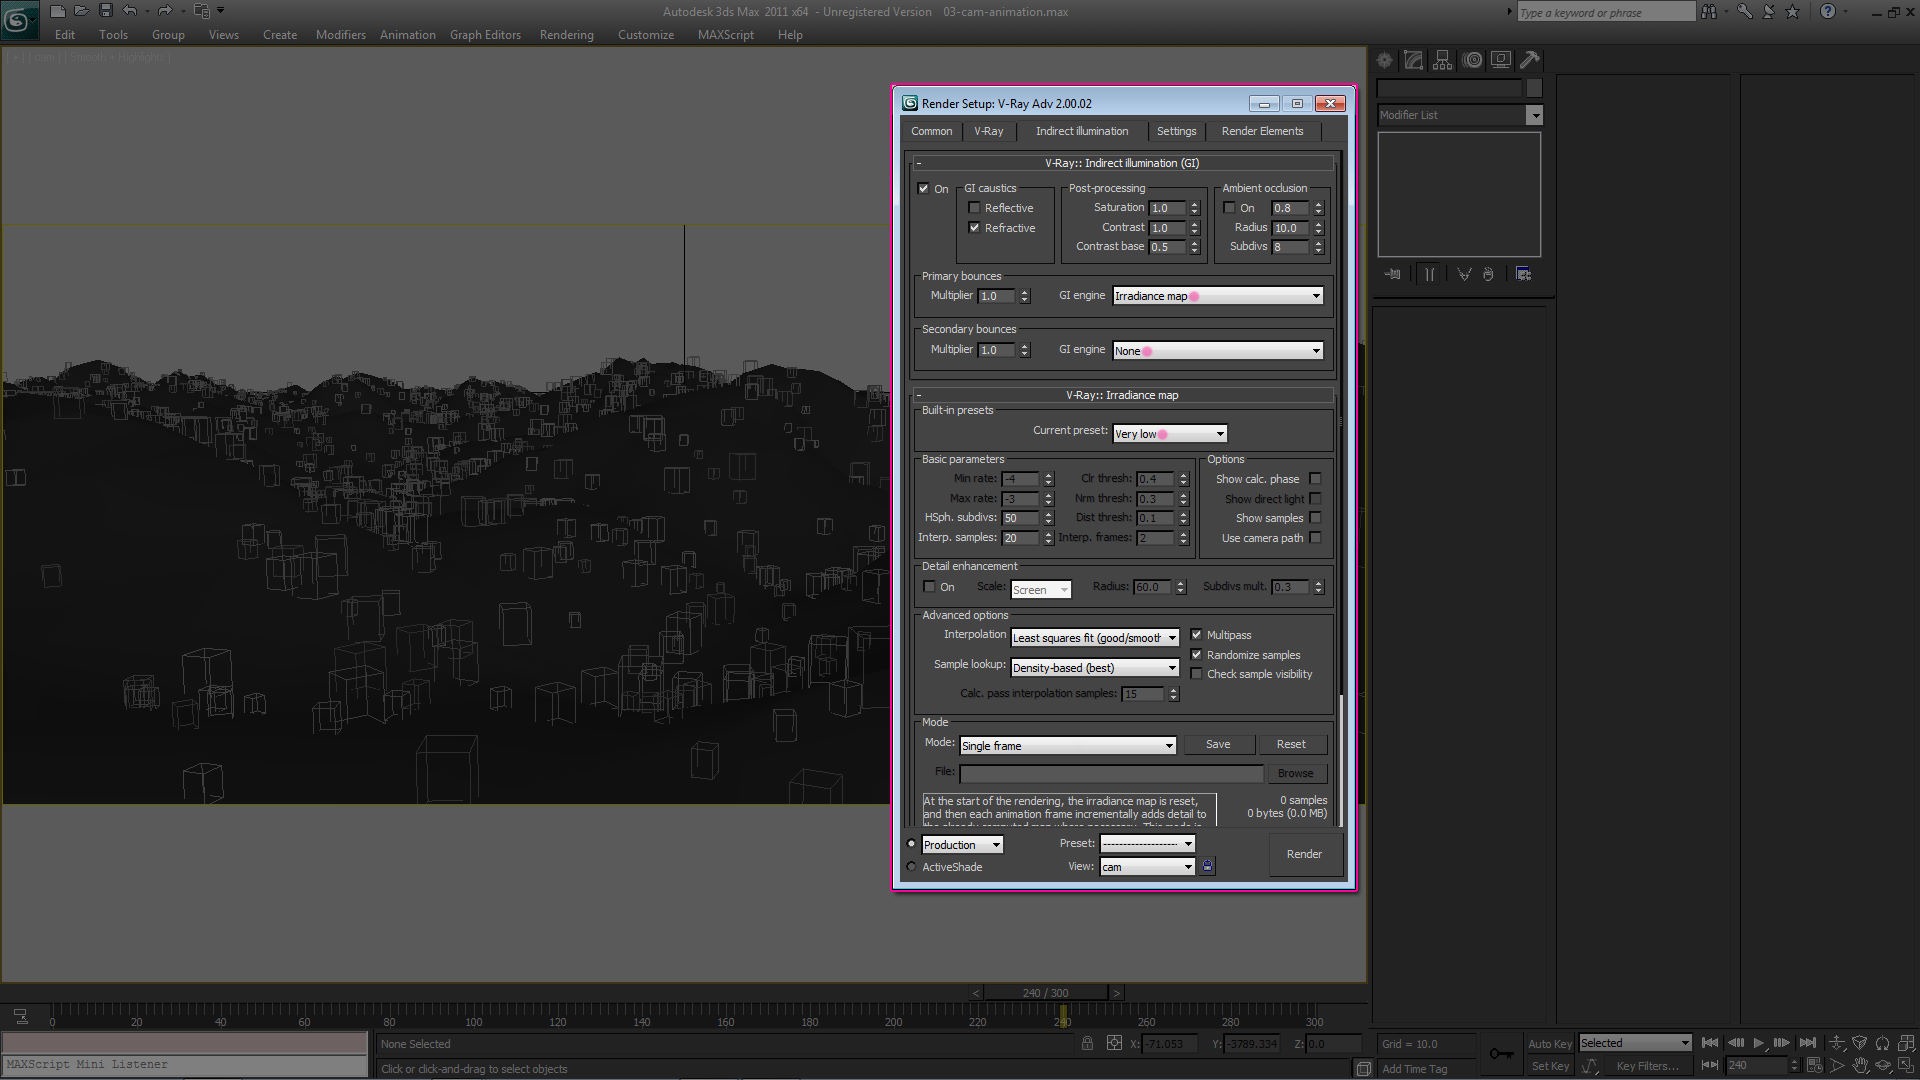1920x1080 pixels.
Task: Enable Ambient occlusion On checkbox
Action: coord(1229,208)
